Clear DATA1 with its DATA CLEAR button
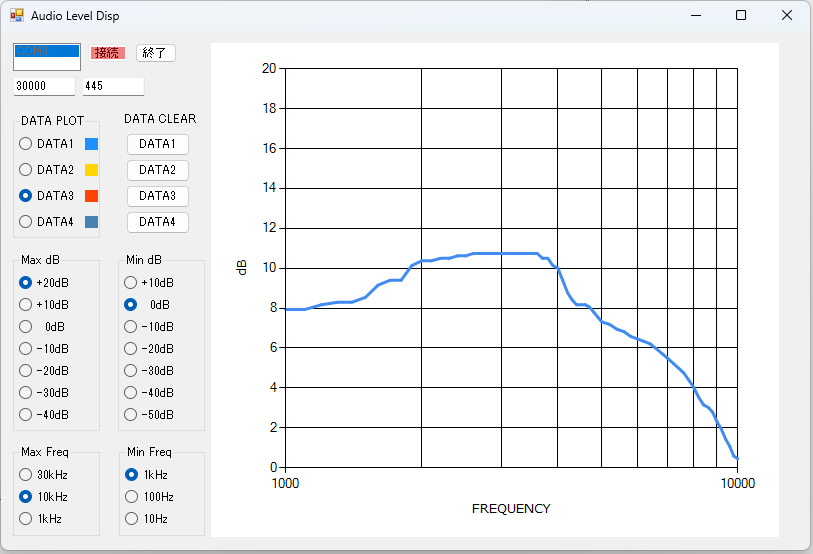 click(157, 144)
